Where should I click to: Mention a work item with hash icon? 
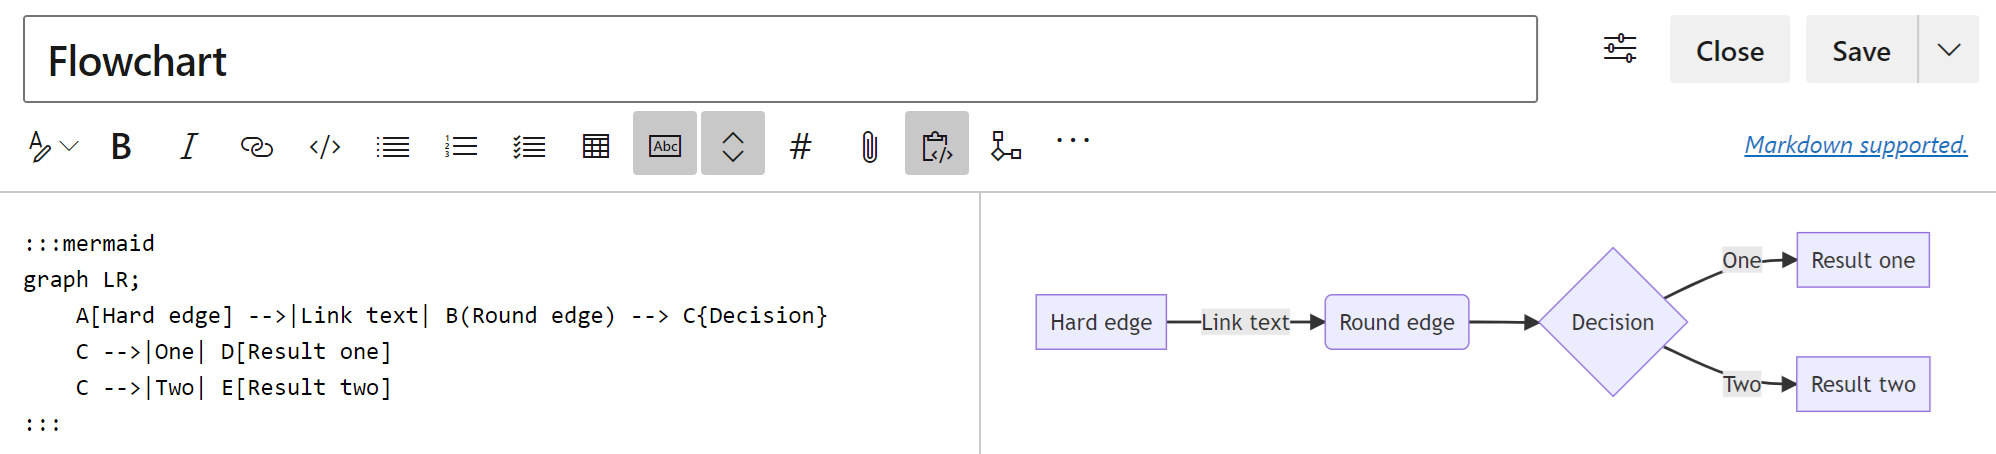pyautogui.click(x=800, y=147)
